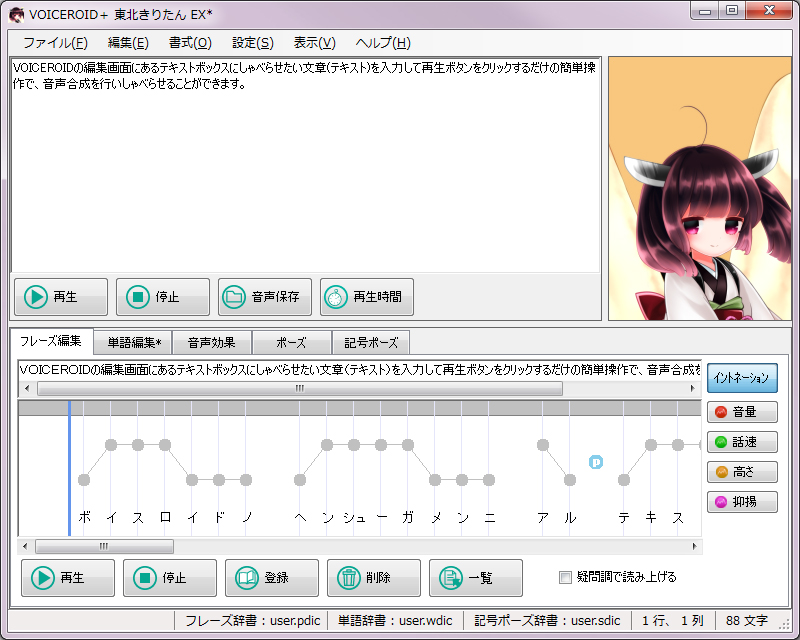Register the phrase with the 登録 button
The width and height of the screenshot is (800, 640).
pyautogui.click(x=272, y=578)
